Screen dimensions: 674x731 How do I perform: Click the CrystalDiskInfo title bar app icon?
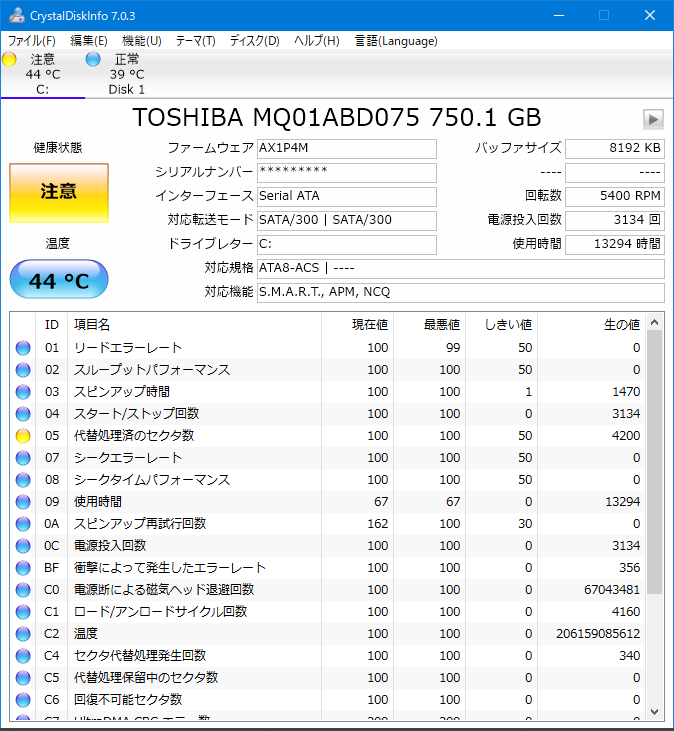[x=17, y=15]
